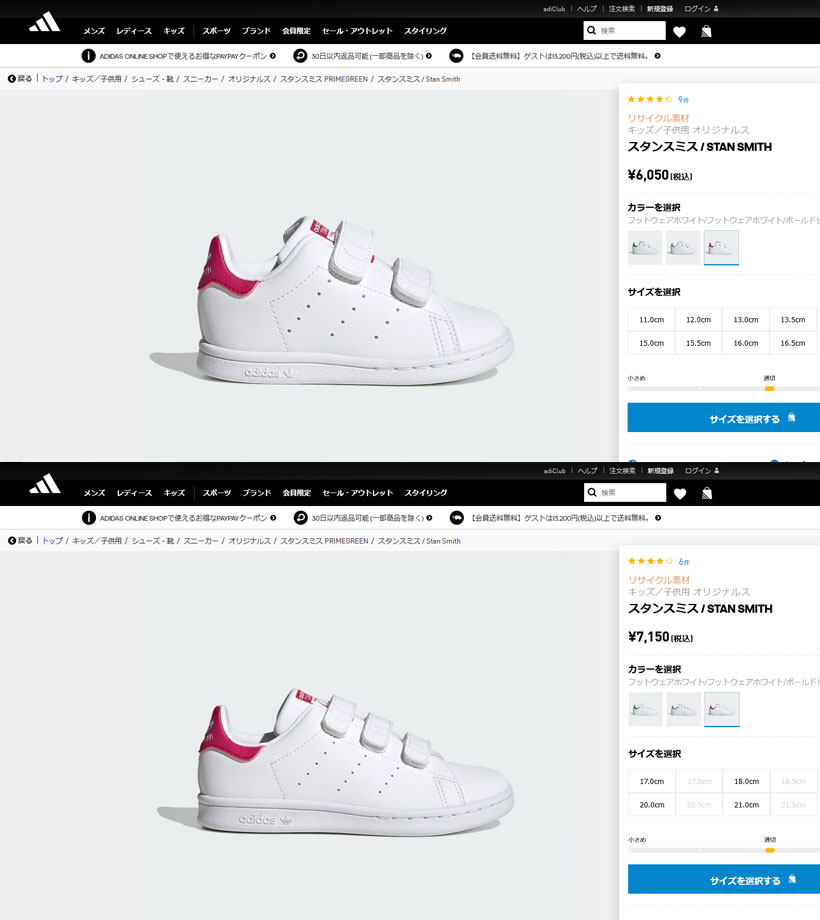This screenshot has width=820, height=920.
Task: Click the returns icon beside 30日以内返品可能
Action: 299,56
